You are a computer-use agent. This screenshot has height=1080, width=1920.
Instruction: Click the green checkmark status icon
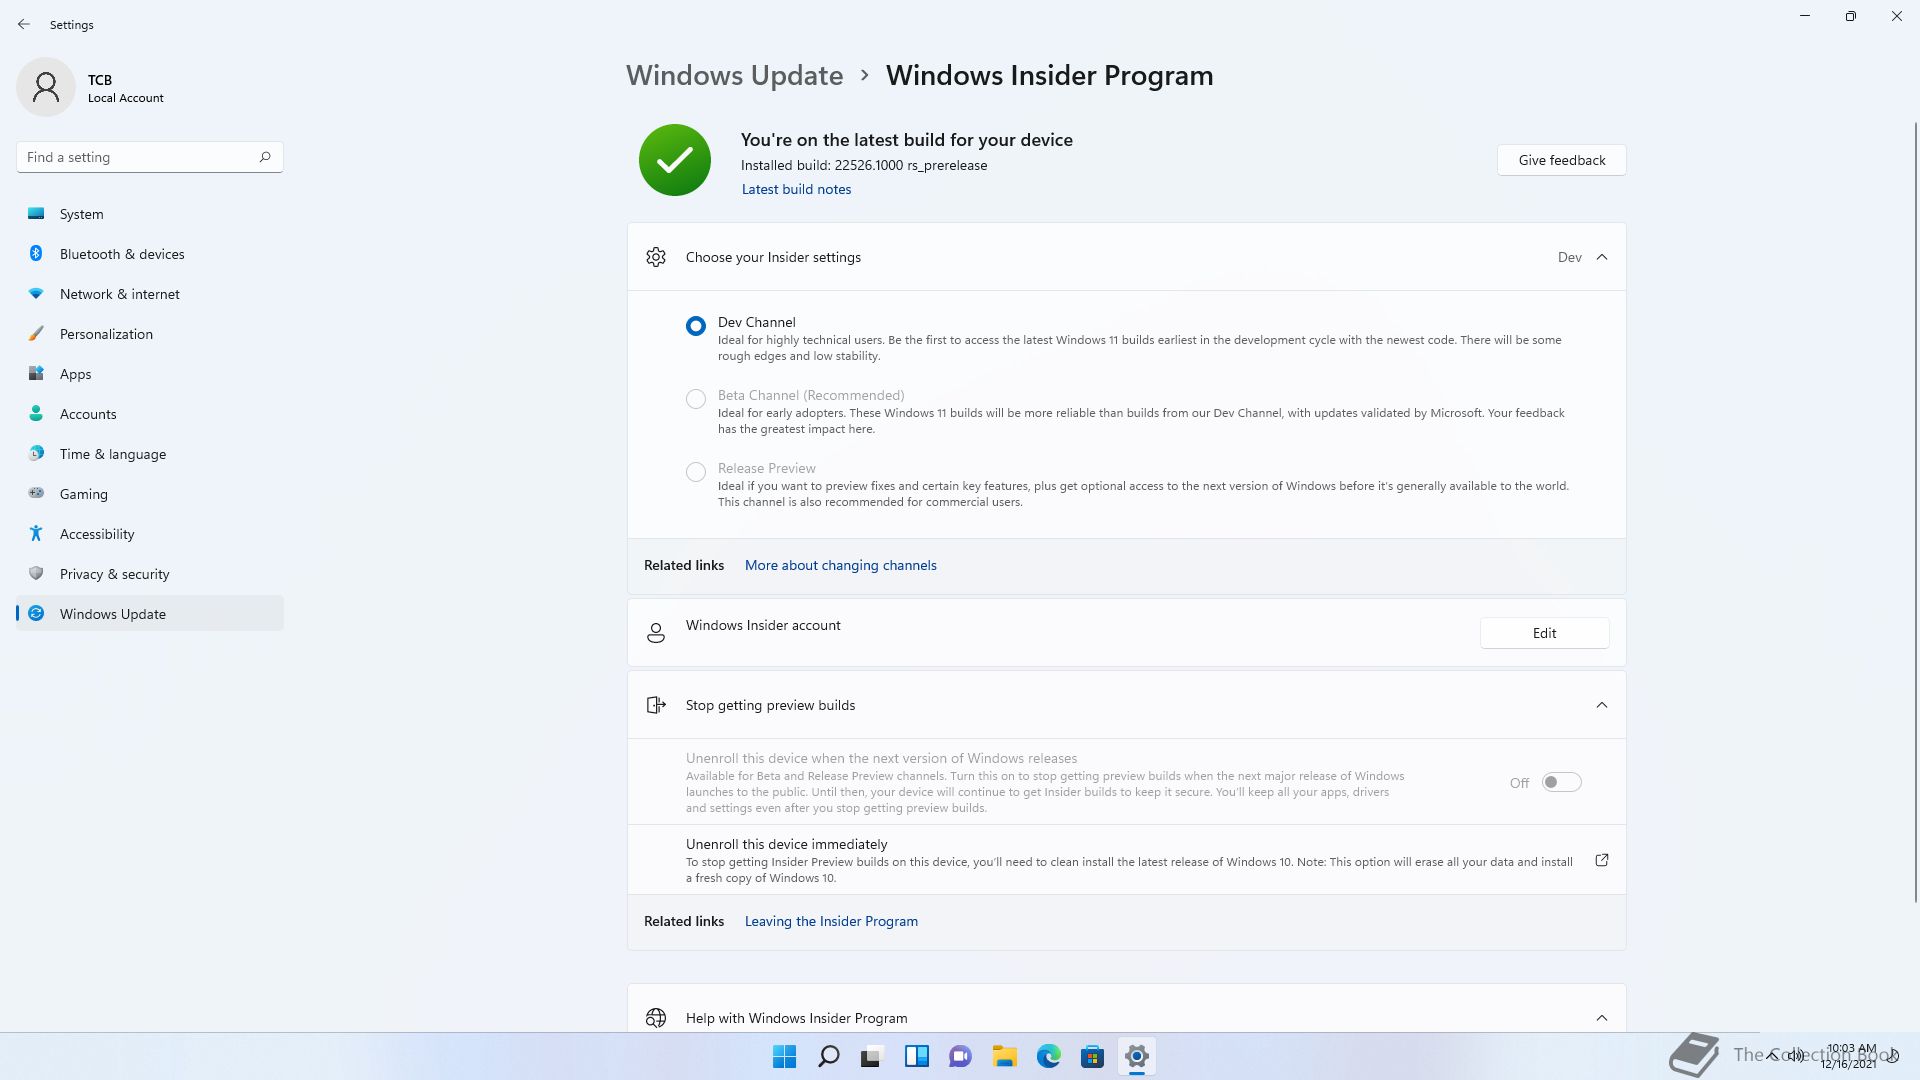[675, 160]
